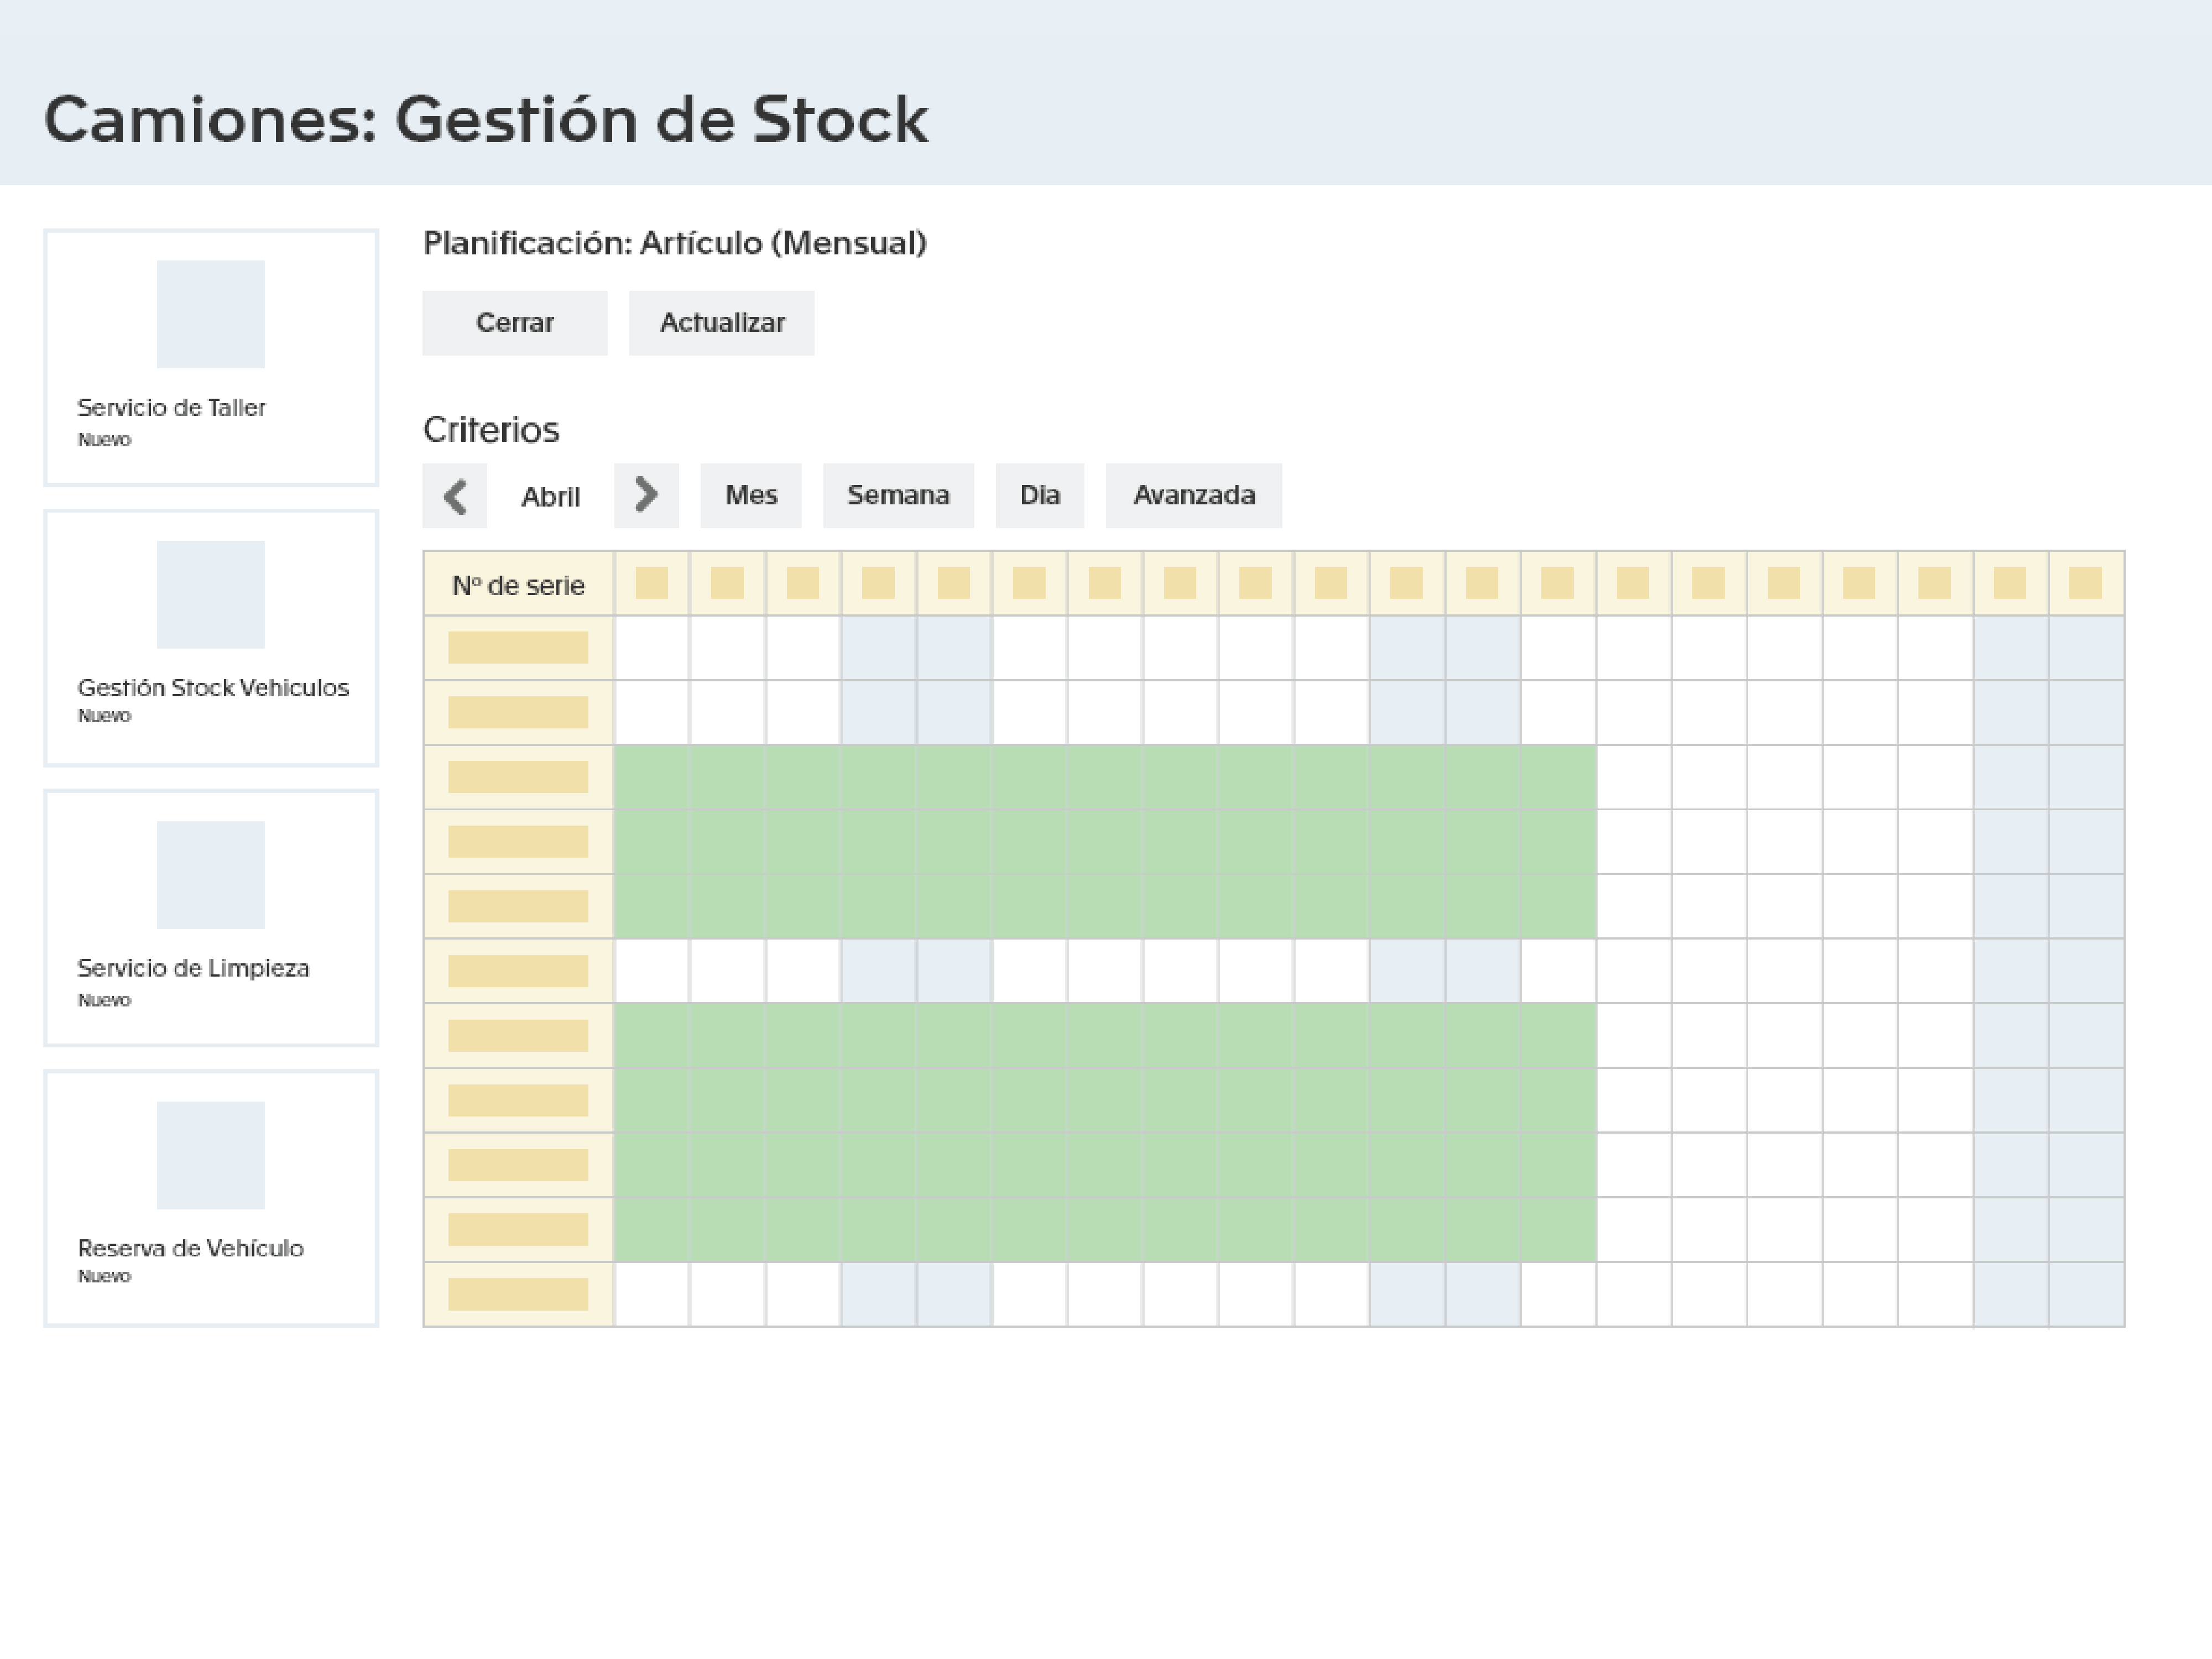The image size is (2212, 1659).
Task: Click the first serial number badge
Action: pos(518,648)
